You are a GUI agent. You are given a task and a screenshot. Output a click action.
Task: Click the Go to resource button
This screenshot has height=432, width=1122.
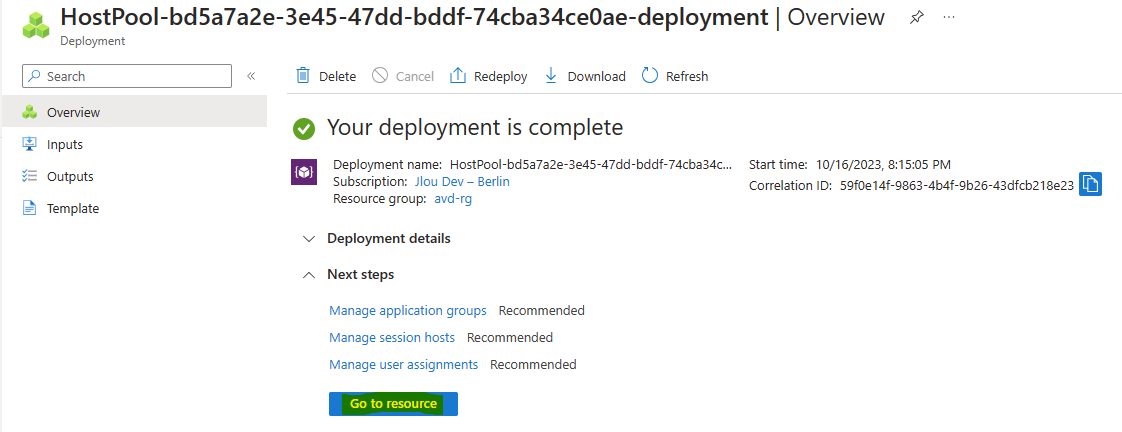394,404
